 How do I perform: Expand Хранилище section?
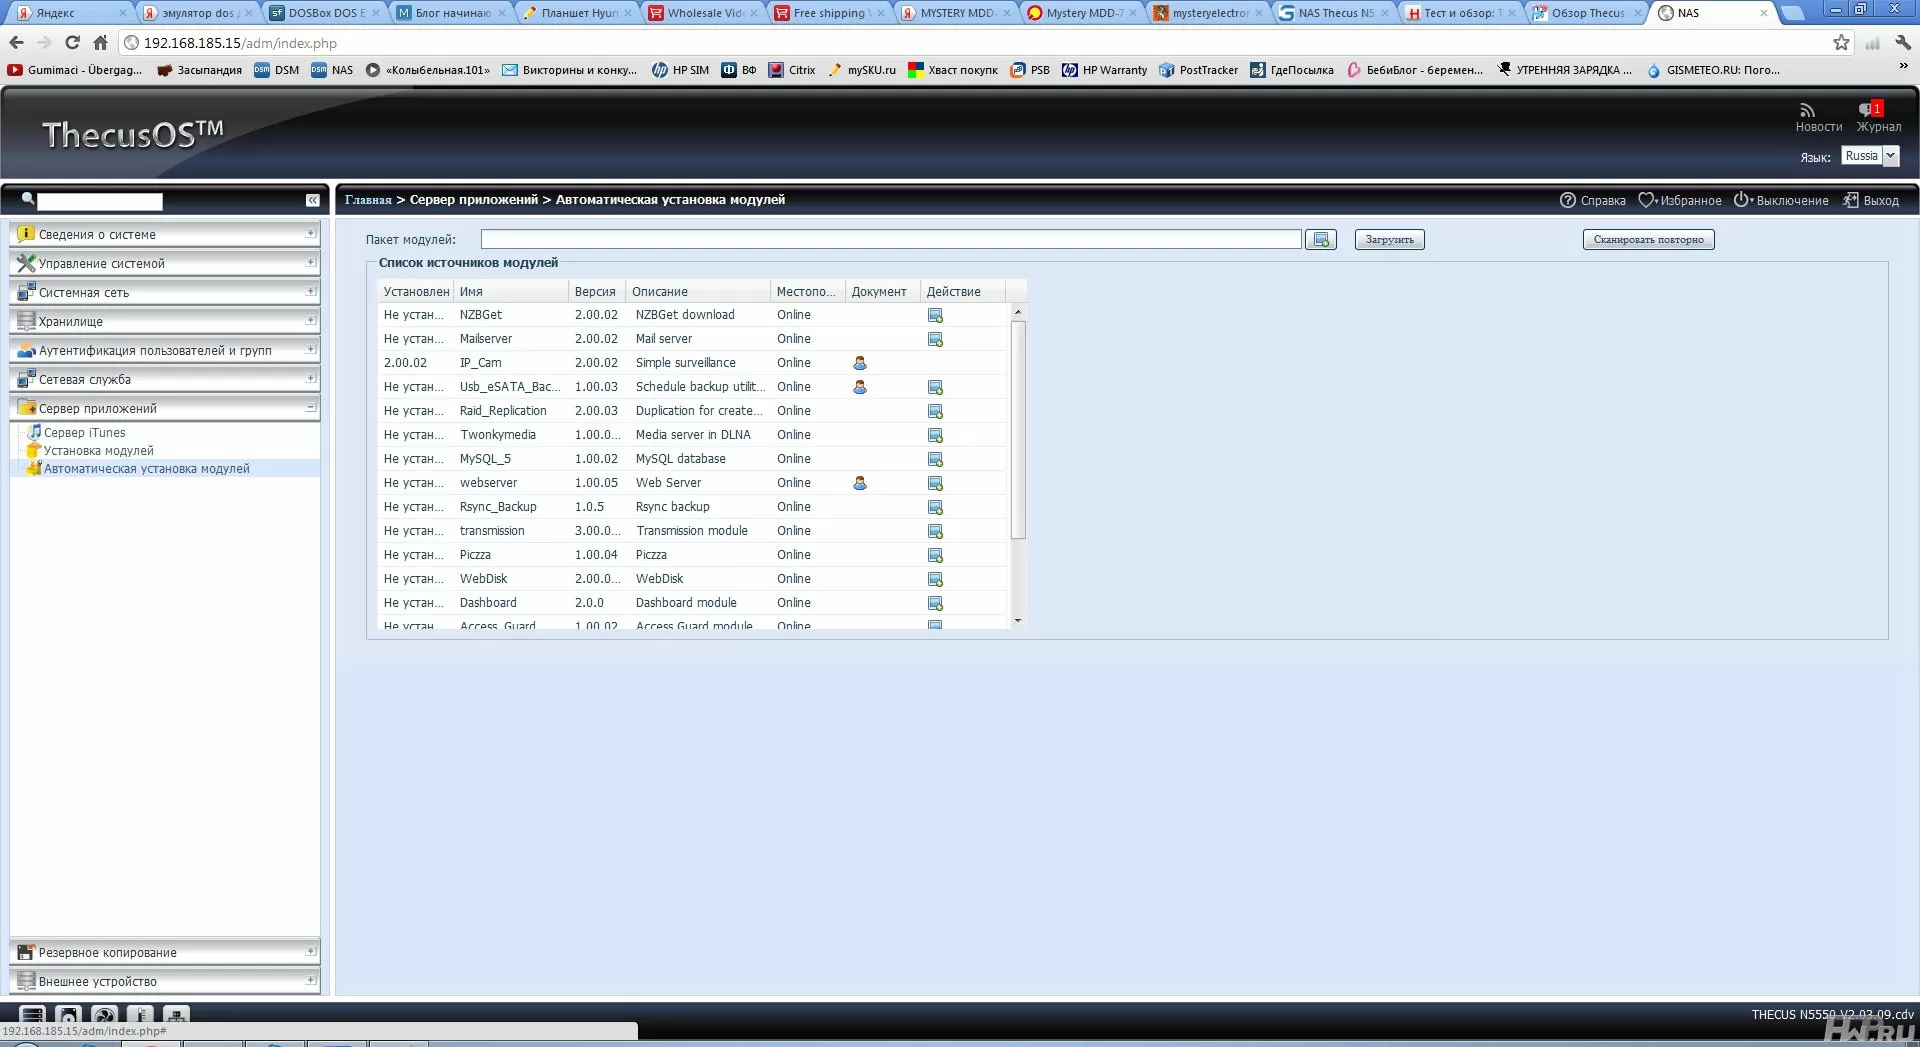click(x=165, y=321)
